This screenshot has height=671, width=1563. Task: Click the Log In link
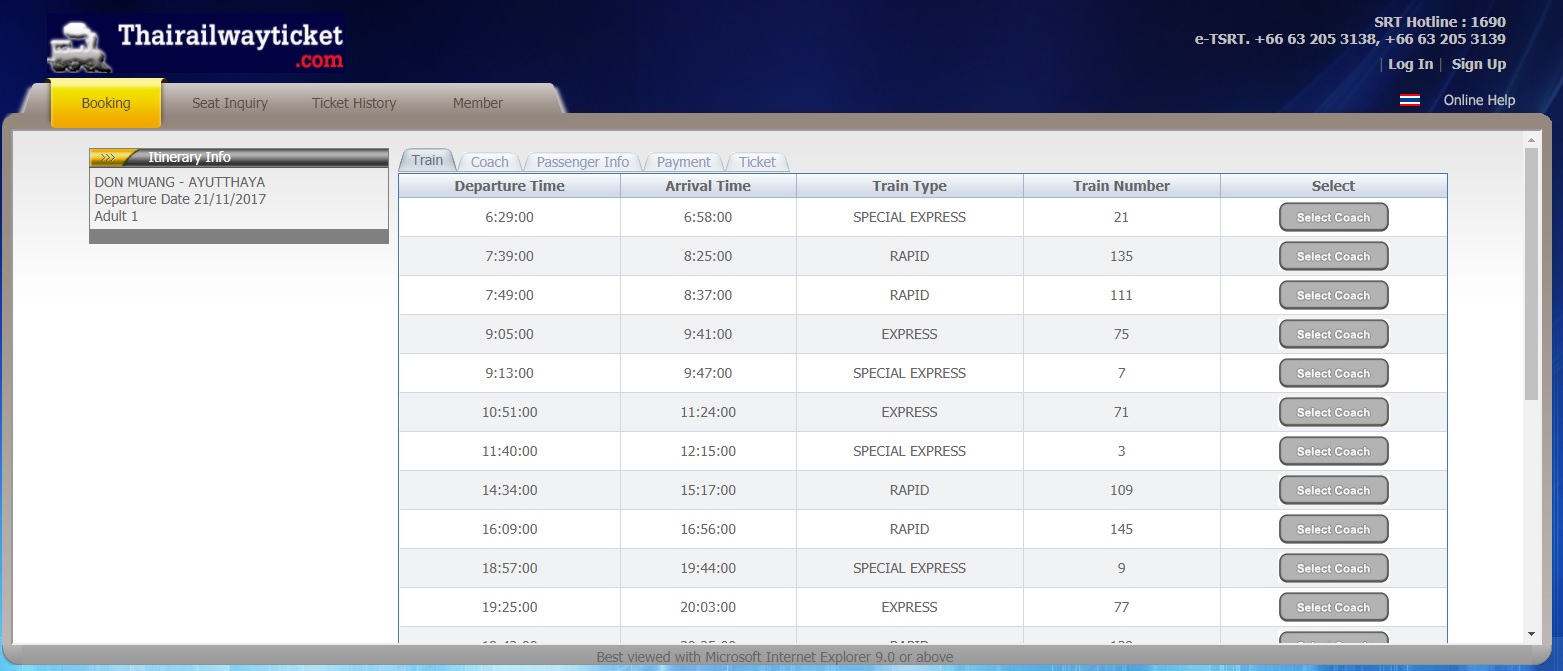tap(1410, 64)
